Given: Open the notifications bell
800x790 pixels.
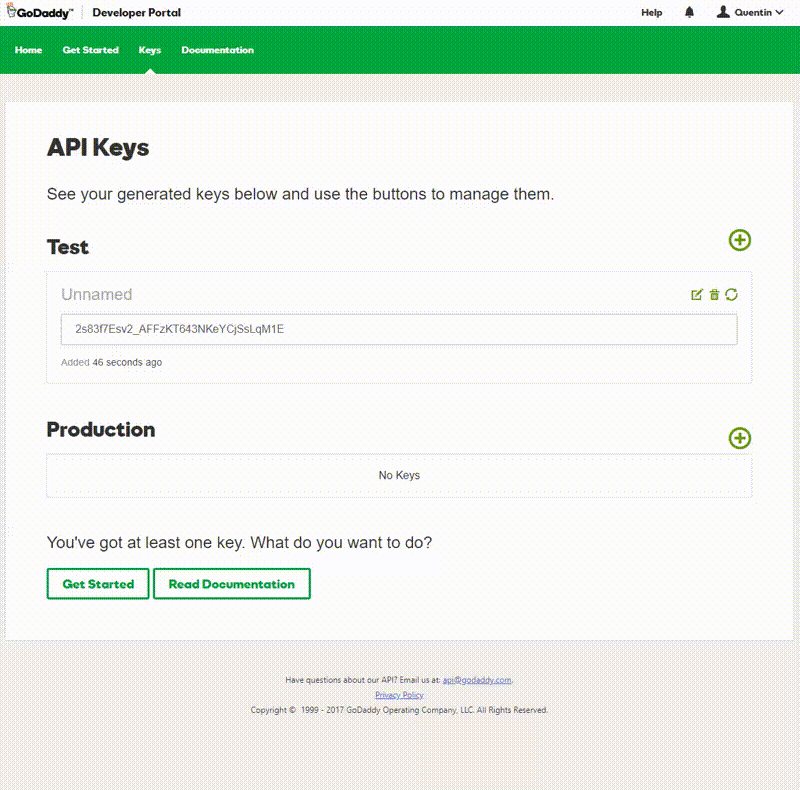Looking at the screenshot, I should tap(691, 12).
